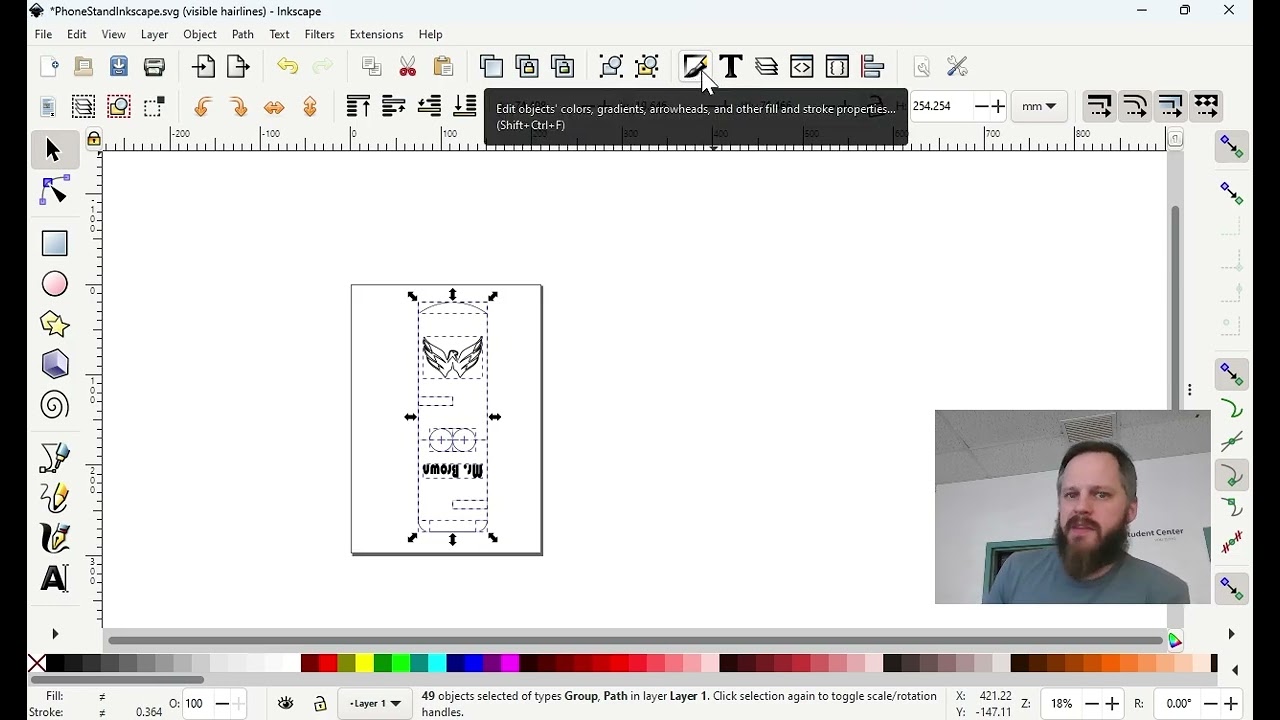Select the Pencil freehand tool
1280x720 pixels.
(54, 497)
